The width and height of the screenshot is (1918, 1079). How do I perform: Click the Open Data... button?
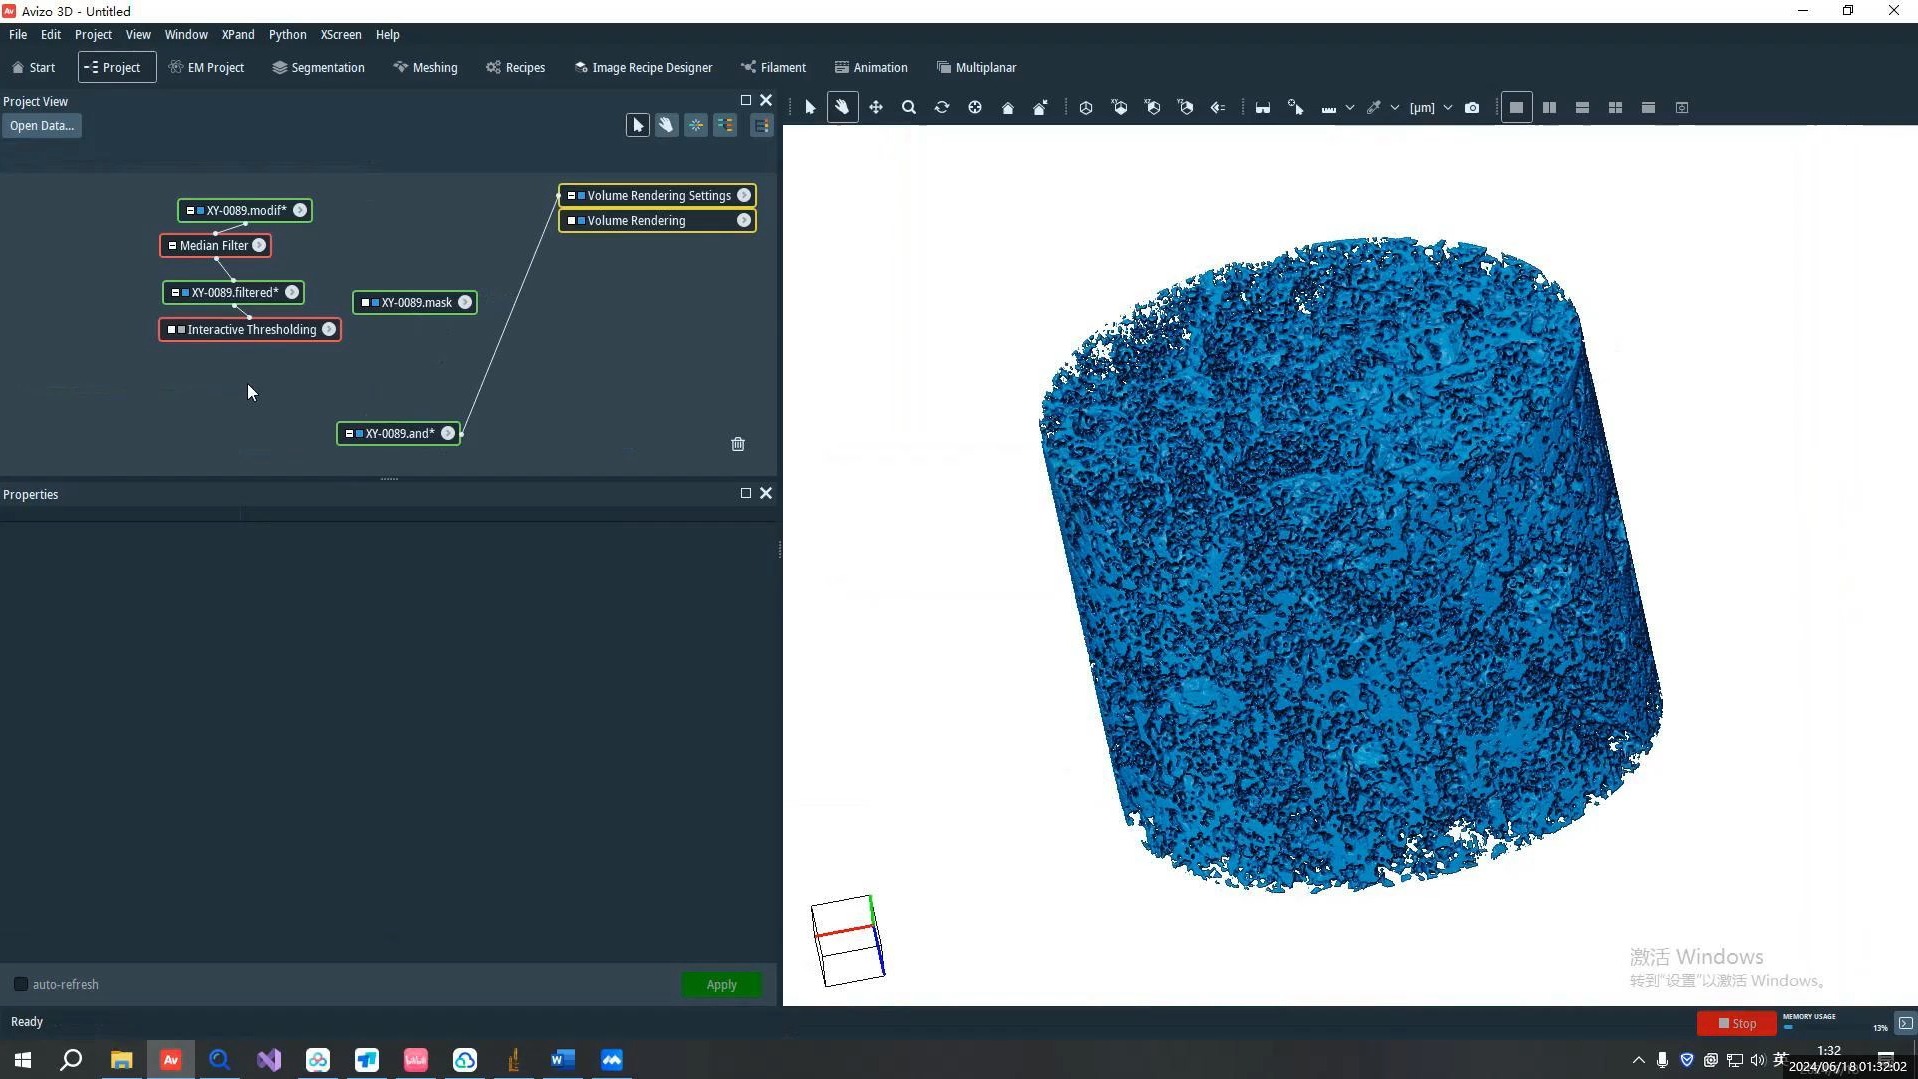pyautogui.click(x=42, y=125)
